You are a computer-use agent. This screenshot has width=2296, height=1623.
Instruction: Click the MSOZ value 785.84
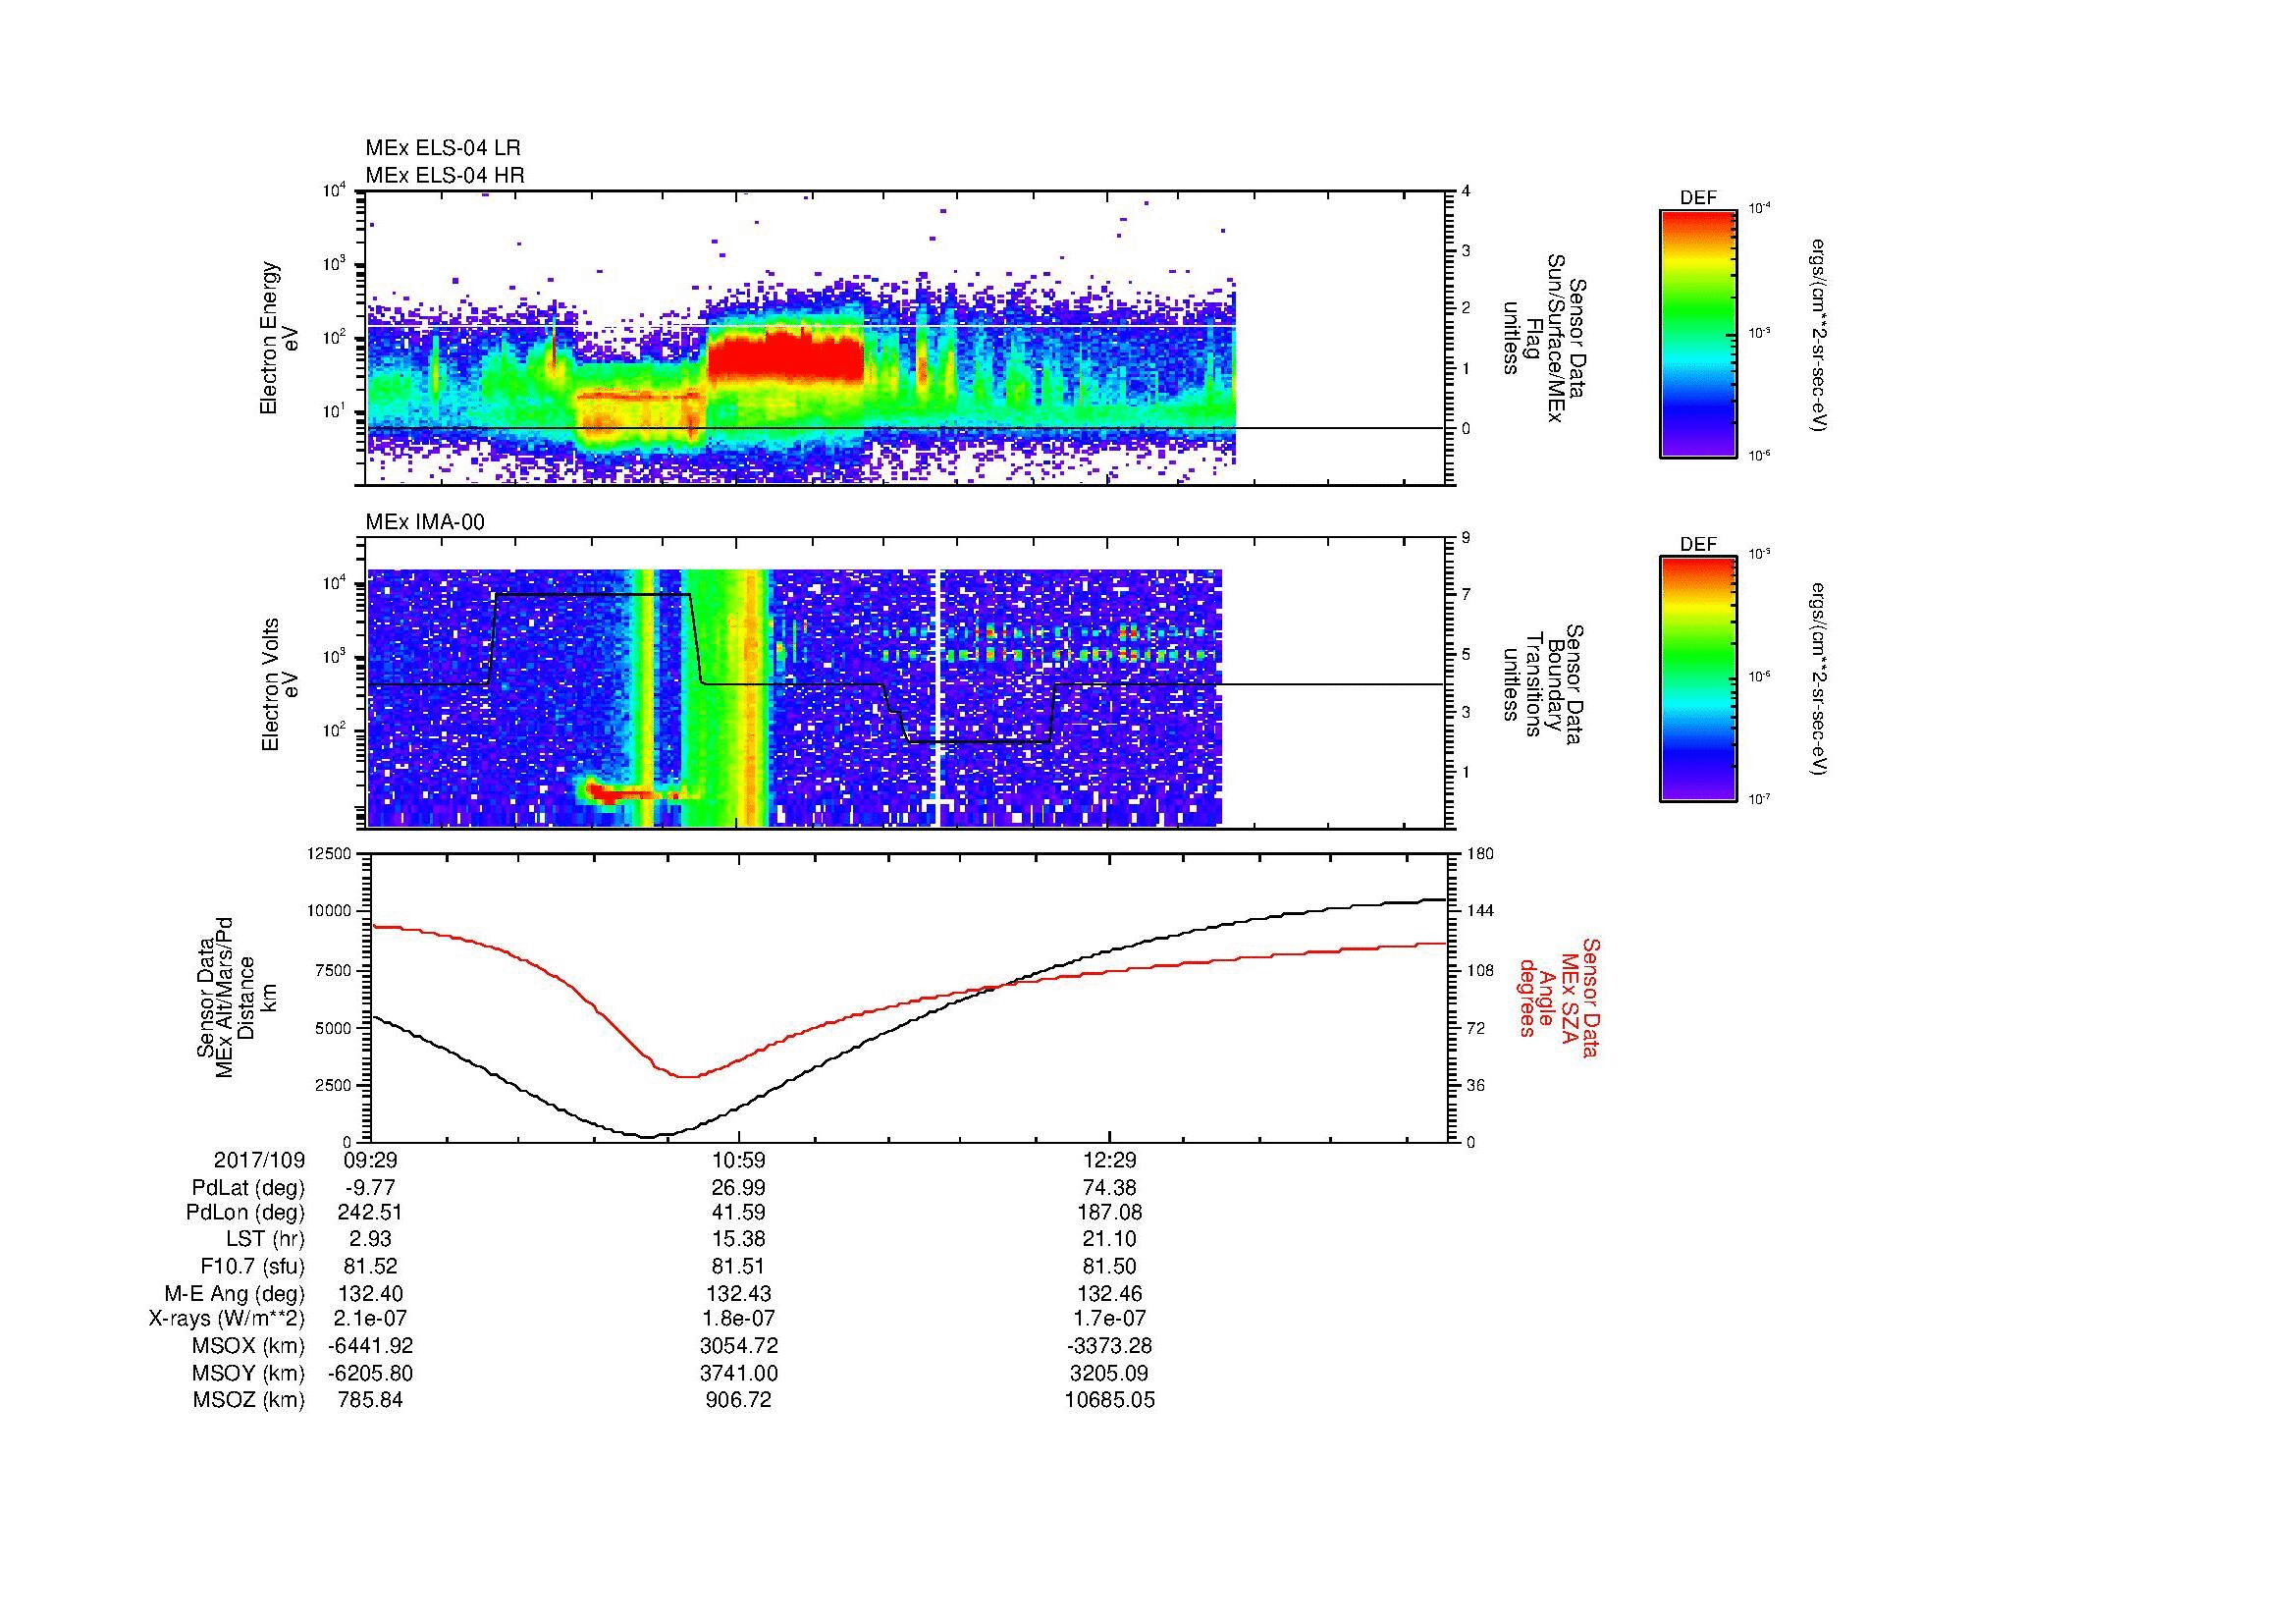(370, 1400)
